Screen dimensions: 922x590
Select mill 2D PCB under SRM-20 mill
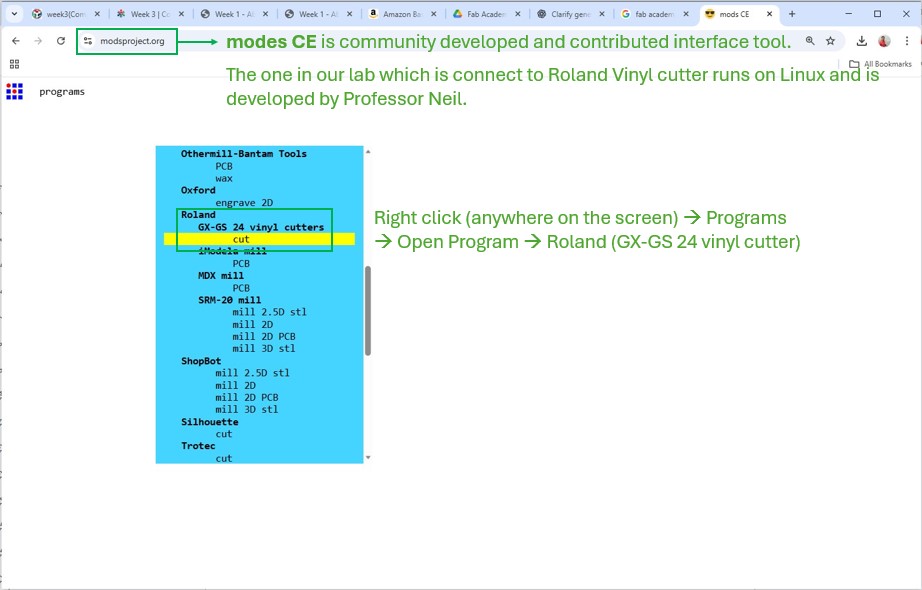(264, 336)
